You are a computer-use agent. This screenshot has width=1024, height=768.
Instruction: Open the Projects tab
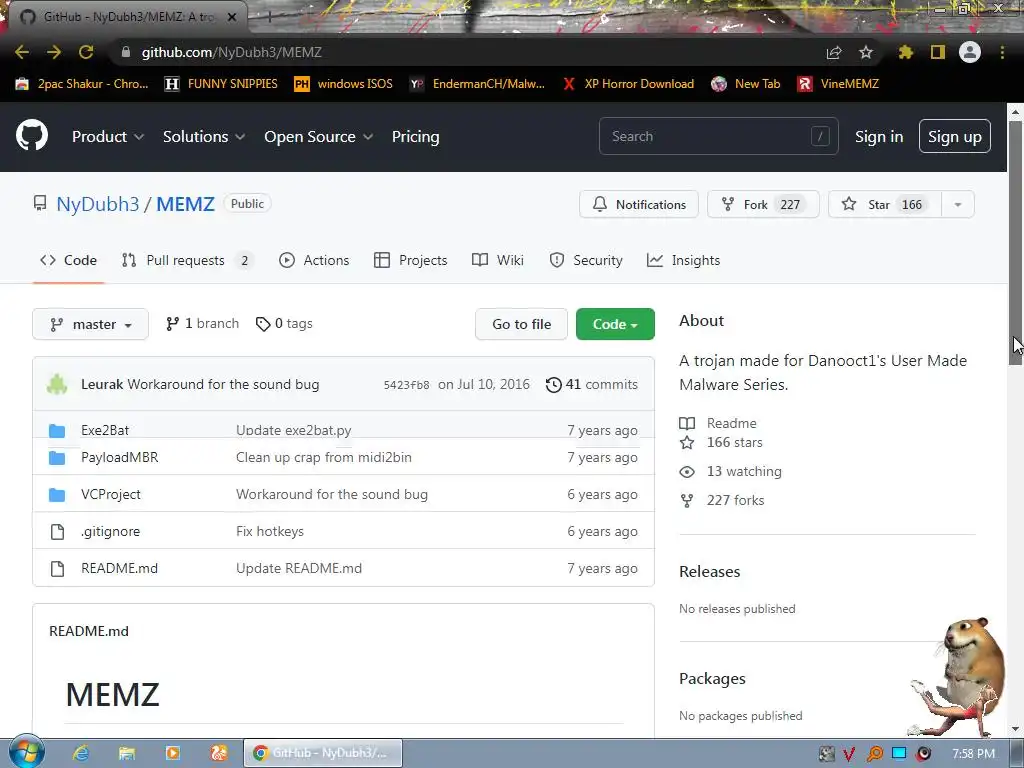pos(411,260)
